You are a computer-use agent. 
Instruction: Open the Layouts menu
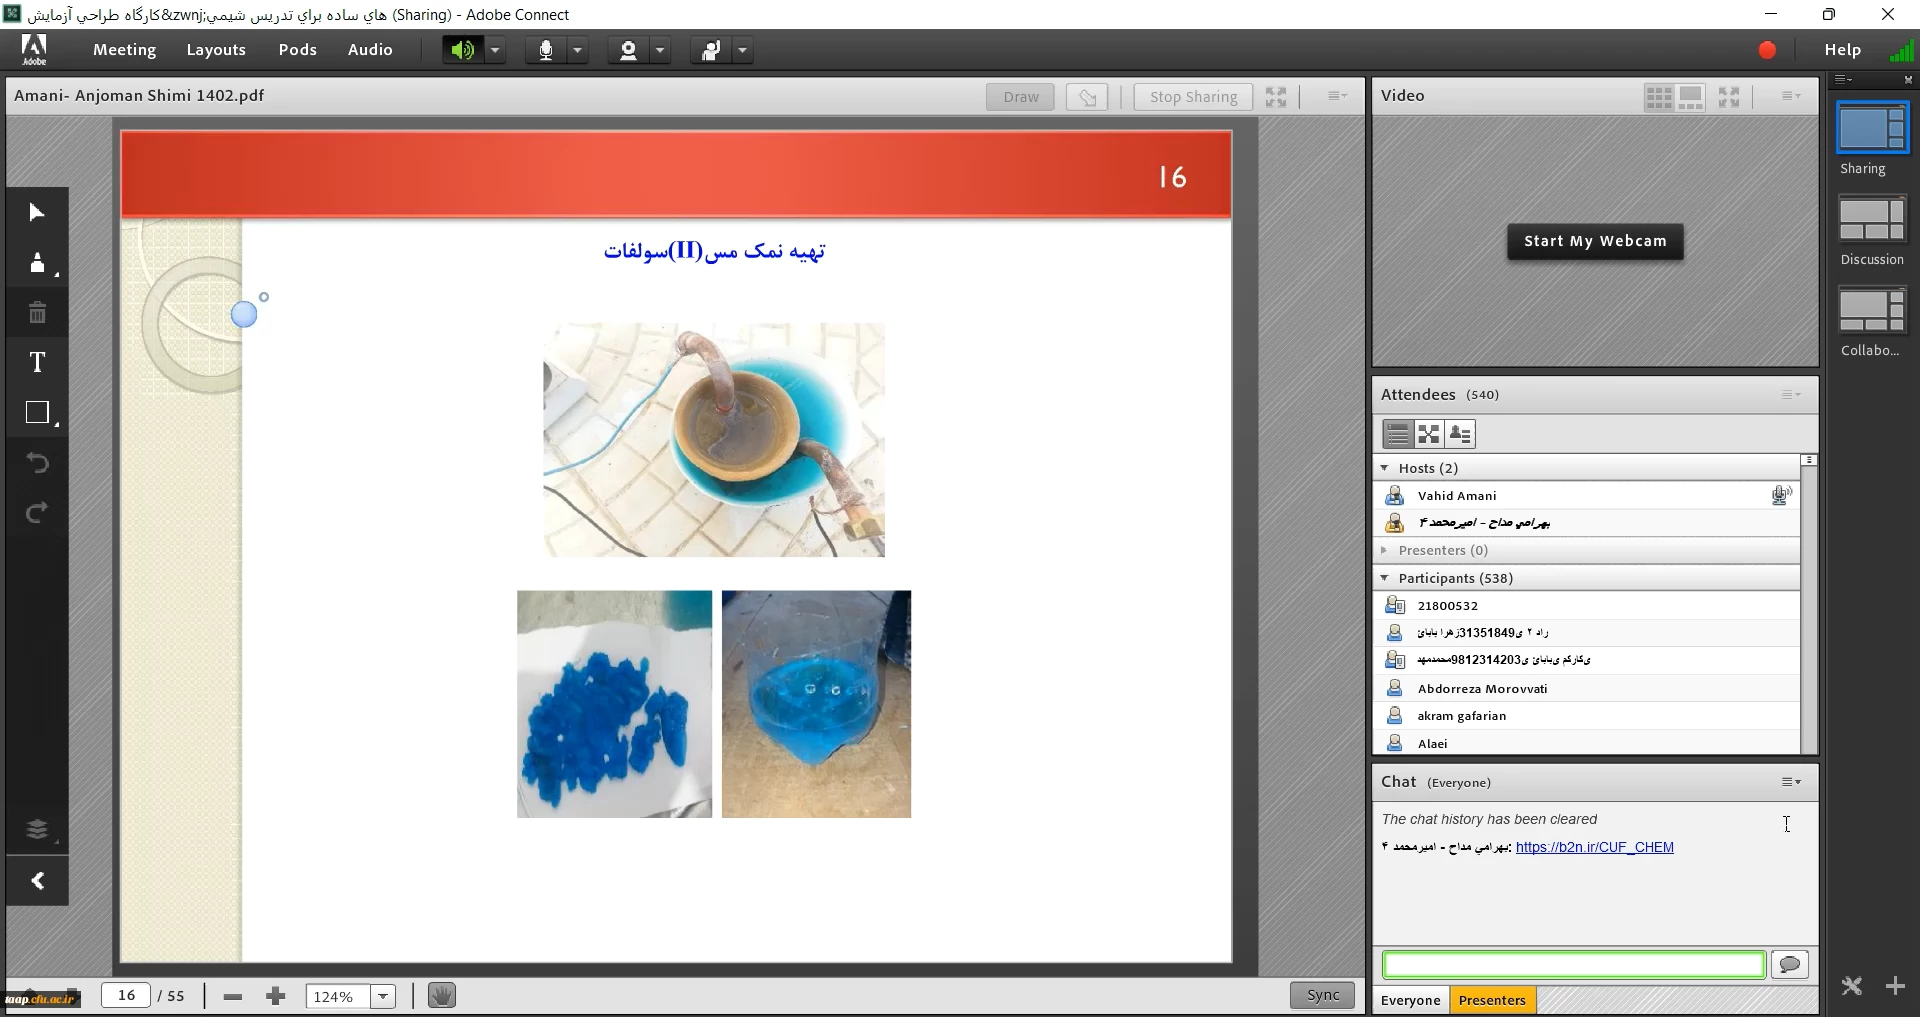[216, 50]
